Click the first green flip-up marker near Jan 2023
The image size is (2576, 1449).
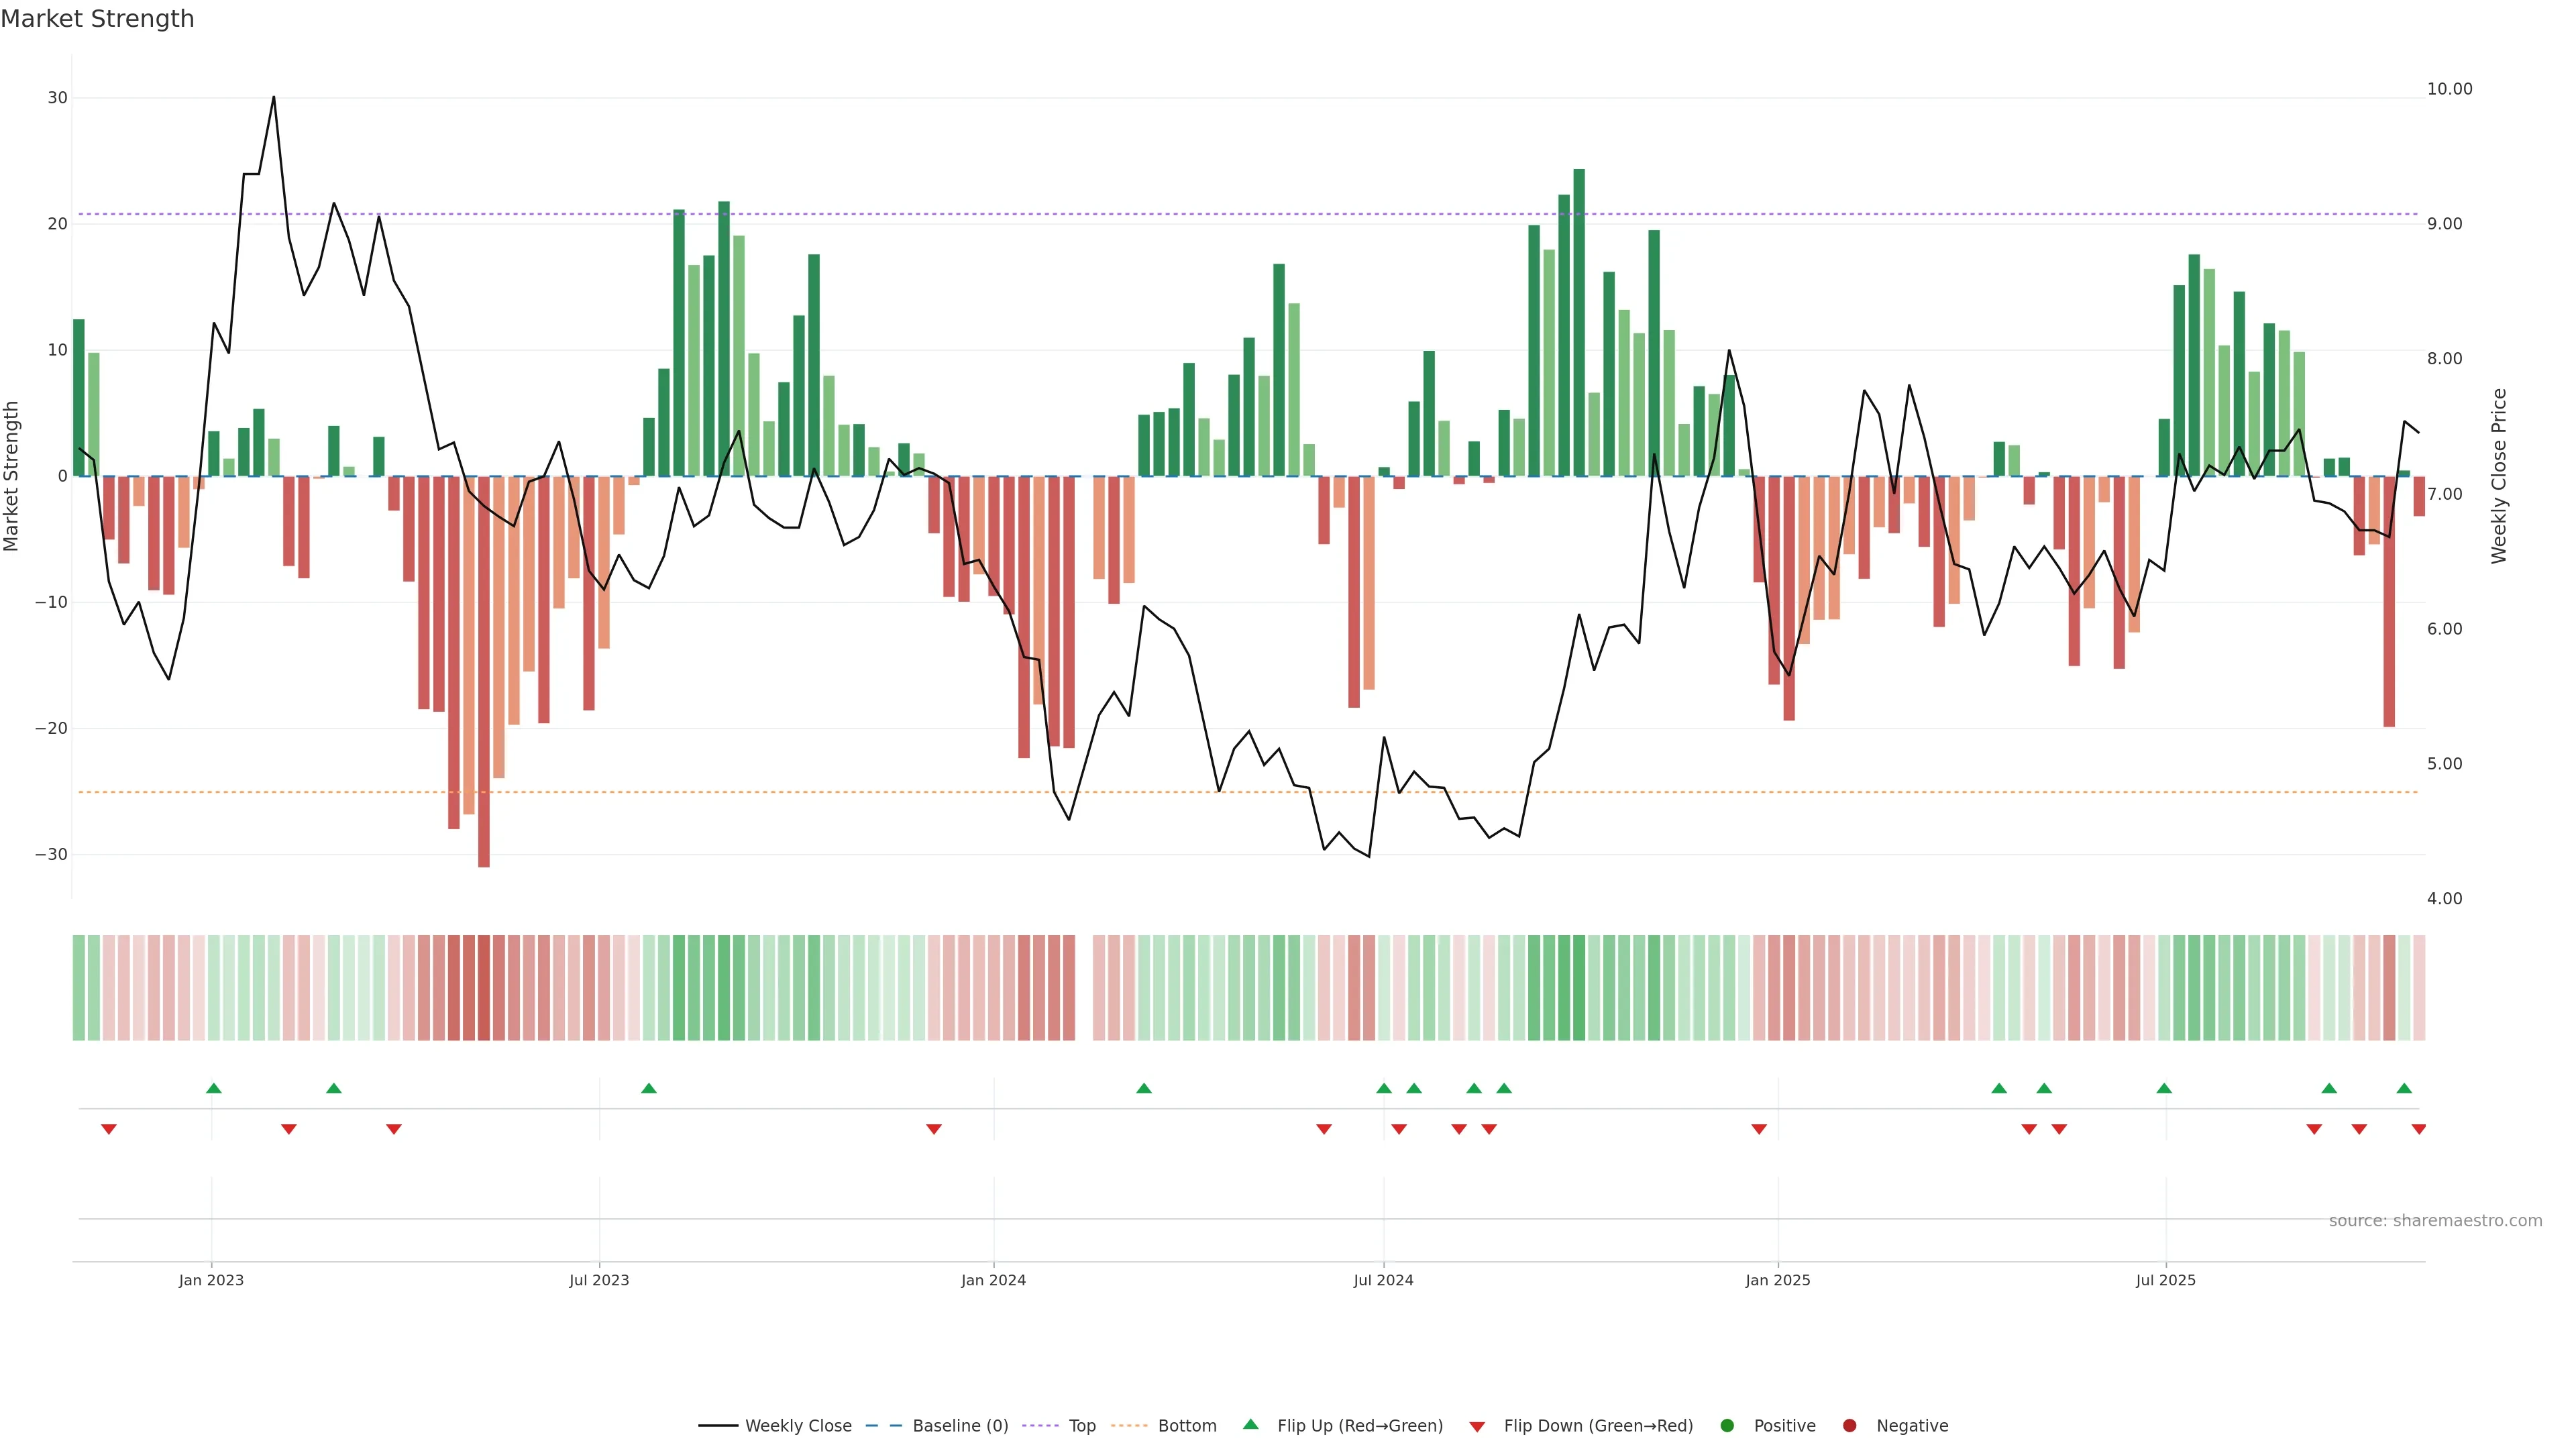213,1088
